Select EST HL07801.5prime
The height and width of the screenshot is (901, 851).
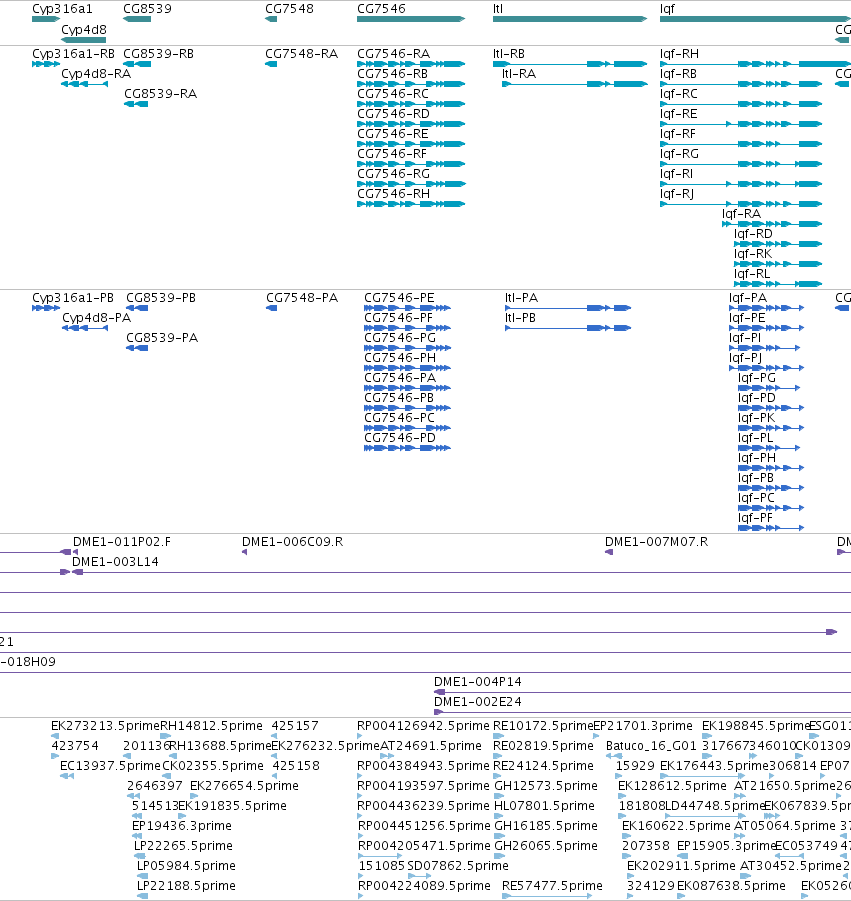point(544,806)
